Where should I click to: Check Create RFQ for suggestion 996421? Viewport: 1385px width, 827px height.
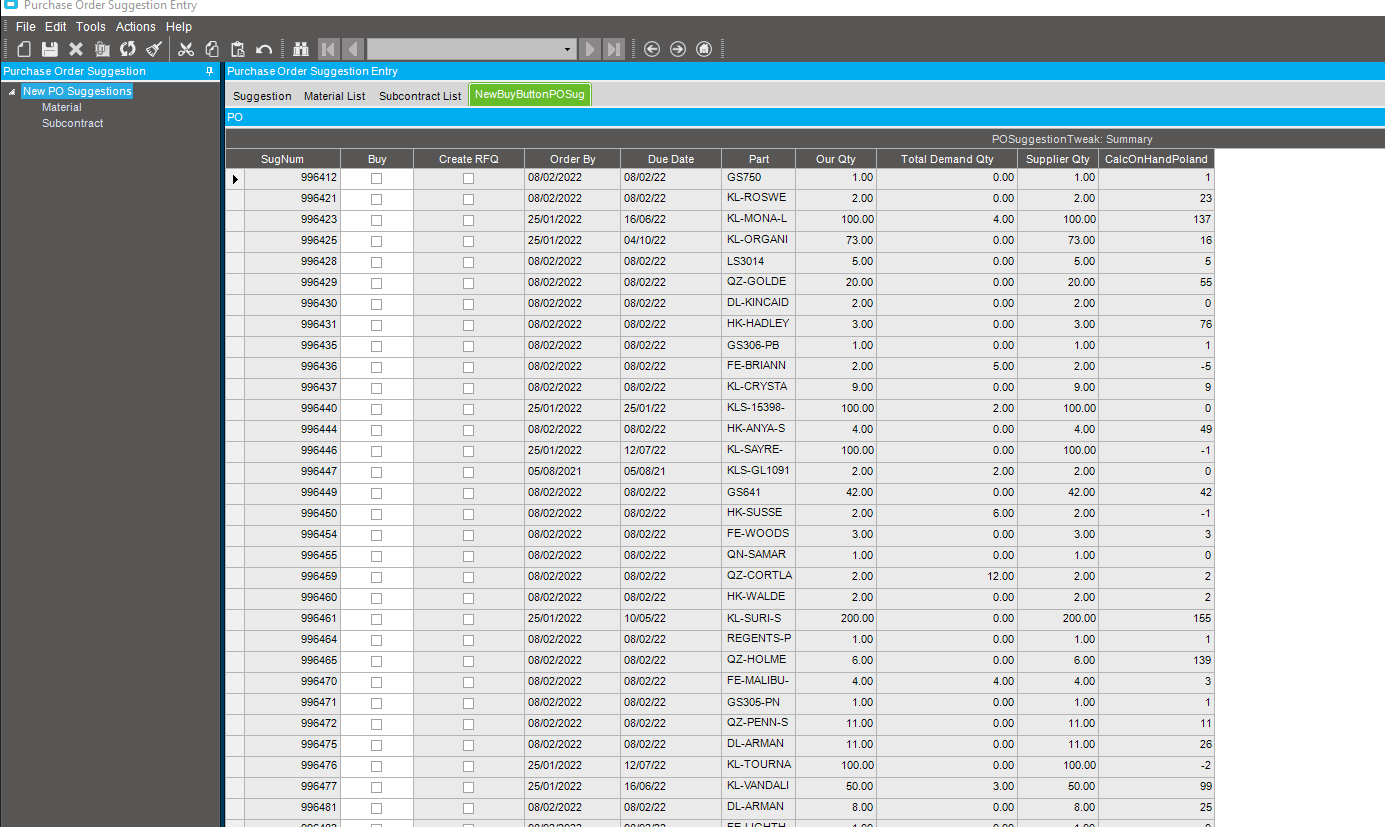468,199
